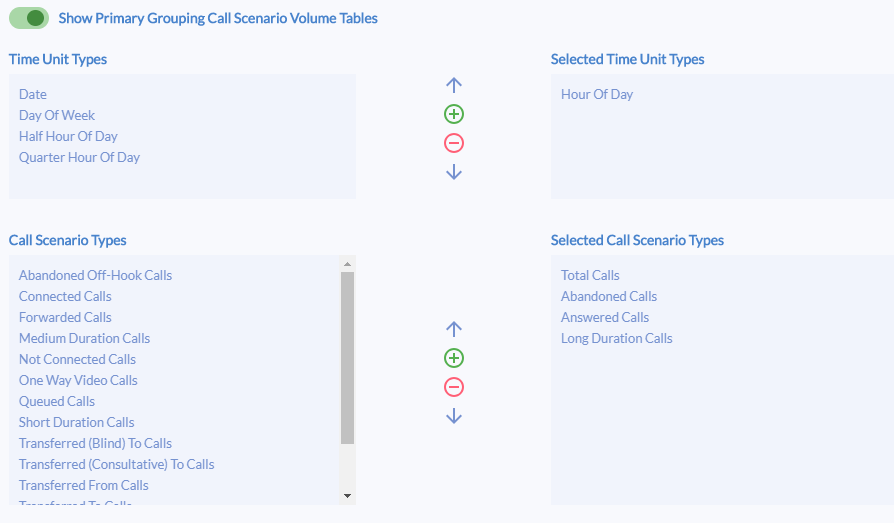Viewport: 894px width, 523px height.
Task: Click green plus icon for Time Unit Types
Action: tap(454, 114)
